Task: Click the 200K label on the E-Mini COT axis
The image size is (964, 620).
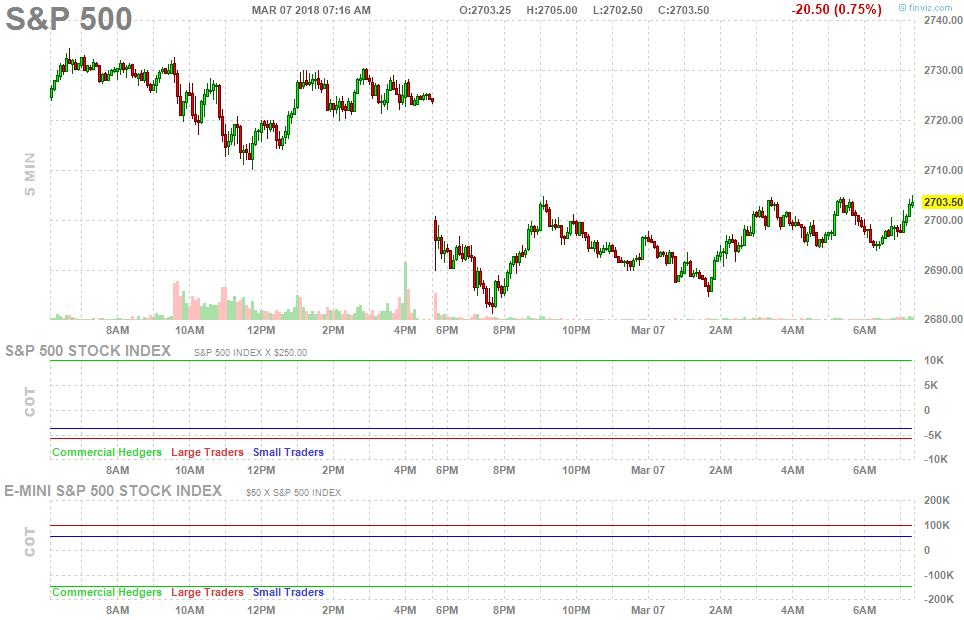Action: click(x=937, y=501)
